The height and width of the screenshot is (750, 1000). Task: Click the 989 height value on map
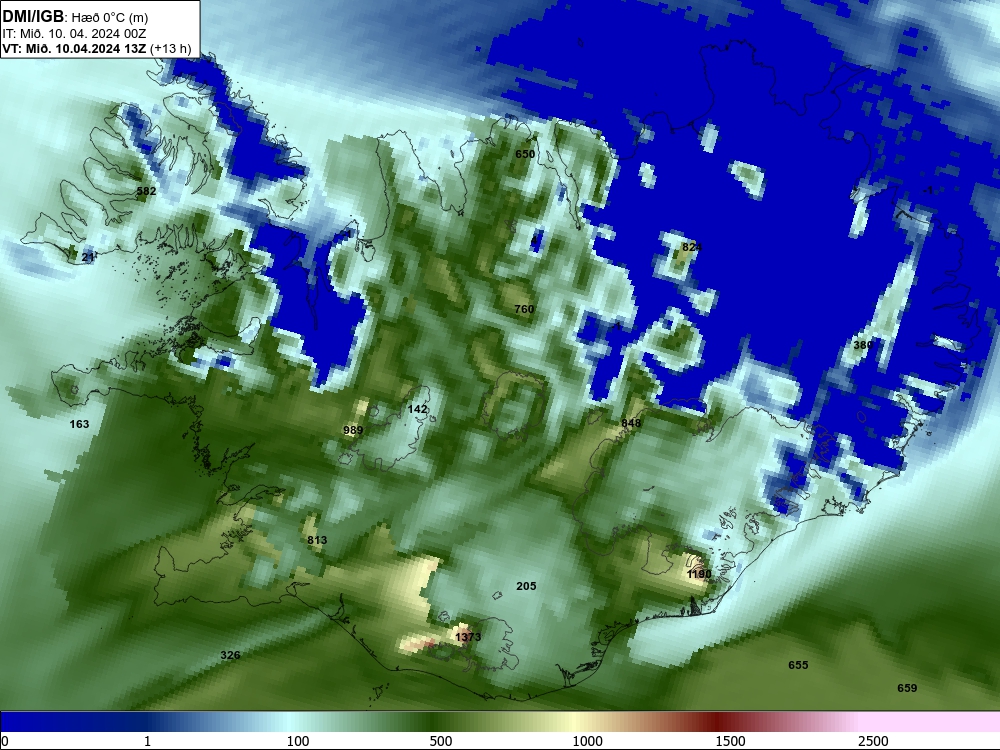(353, 430)
